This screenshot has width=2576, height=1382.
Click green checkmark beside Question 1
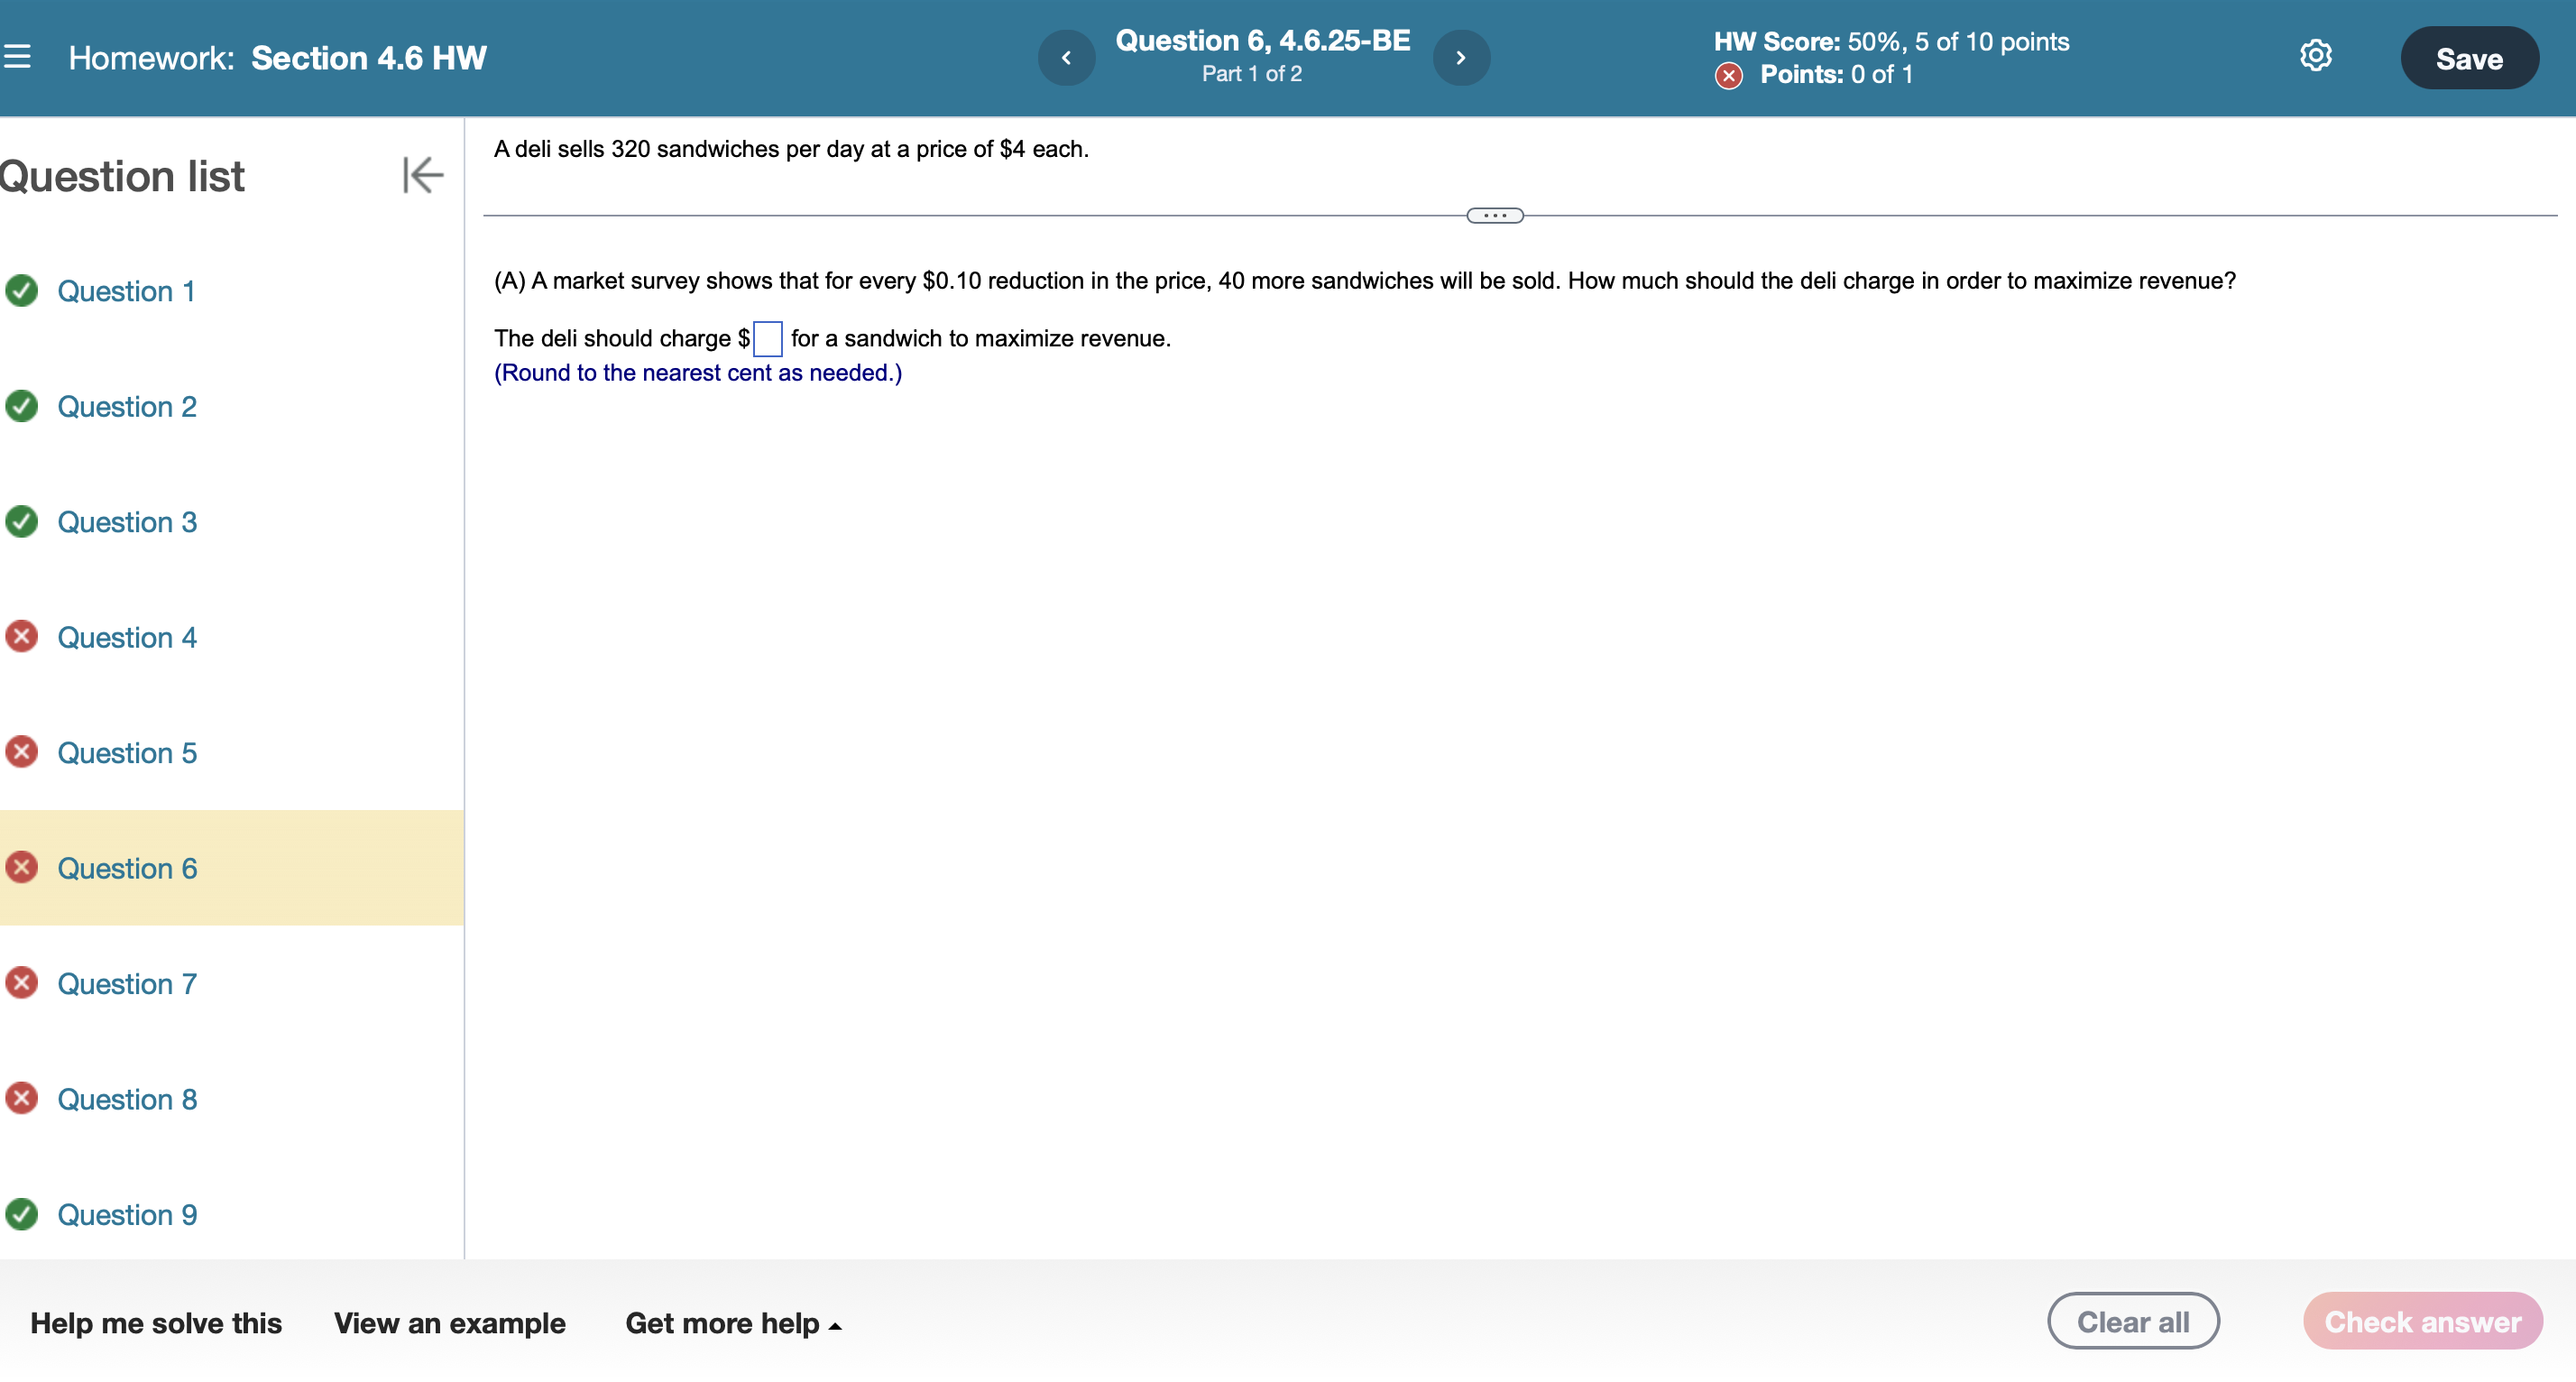22,291
